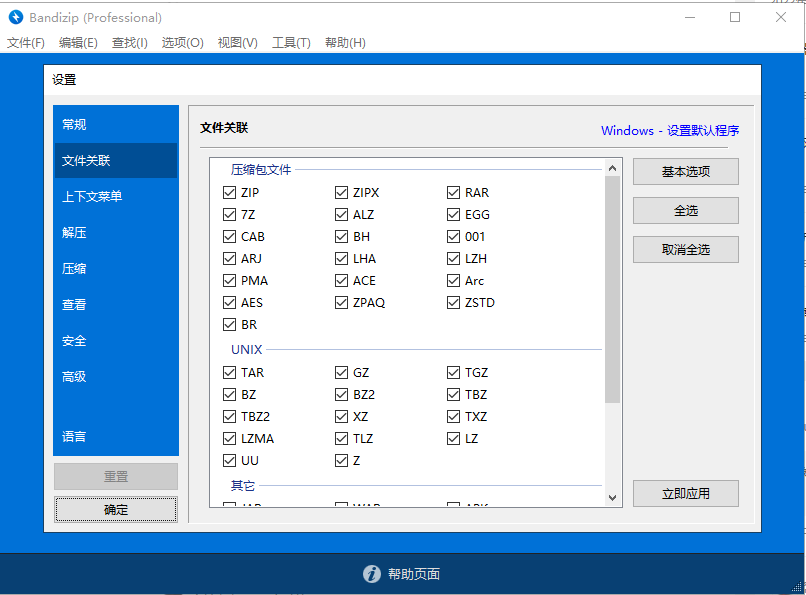Image resolution: width=806 pixels, height=595 pixels.
Task: Click the Bandizip logo icon in title bar
Action: pyautogui.click(x=16, y=17)
